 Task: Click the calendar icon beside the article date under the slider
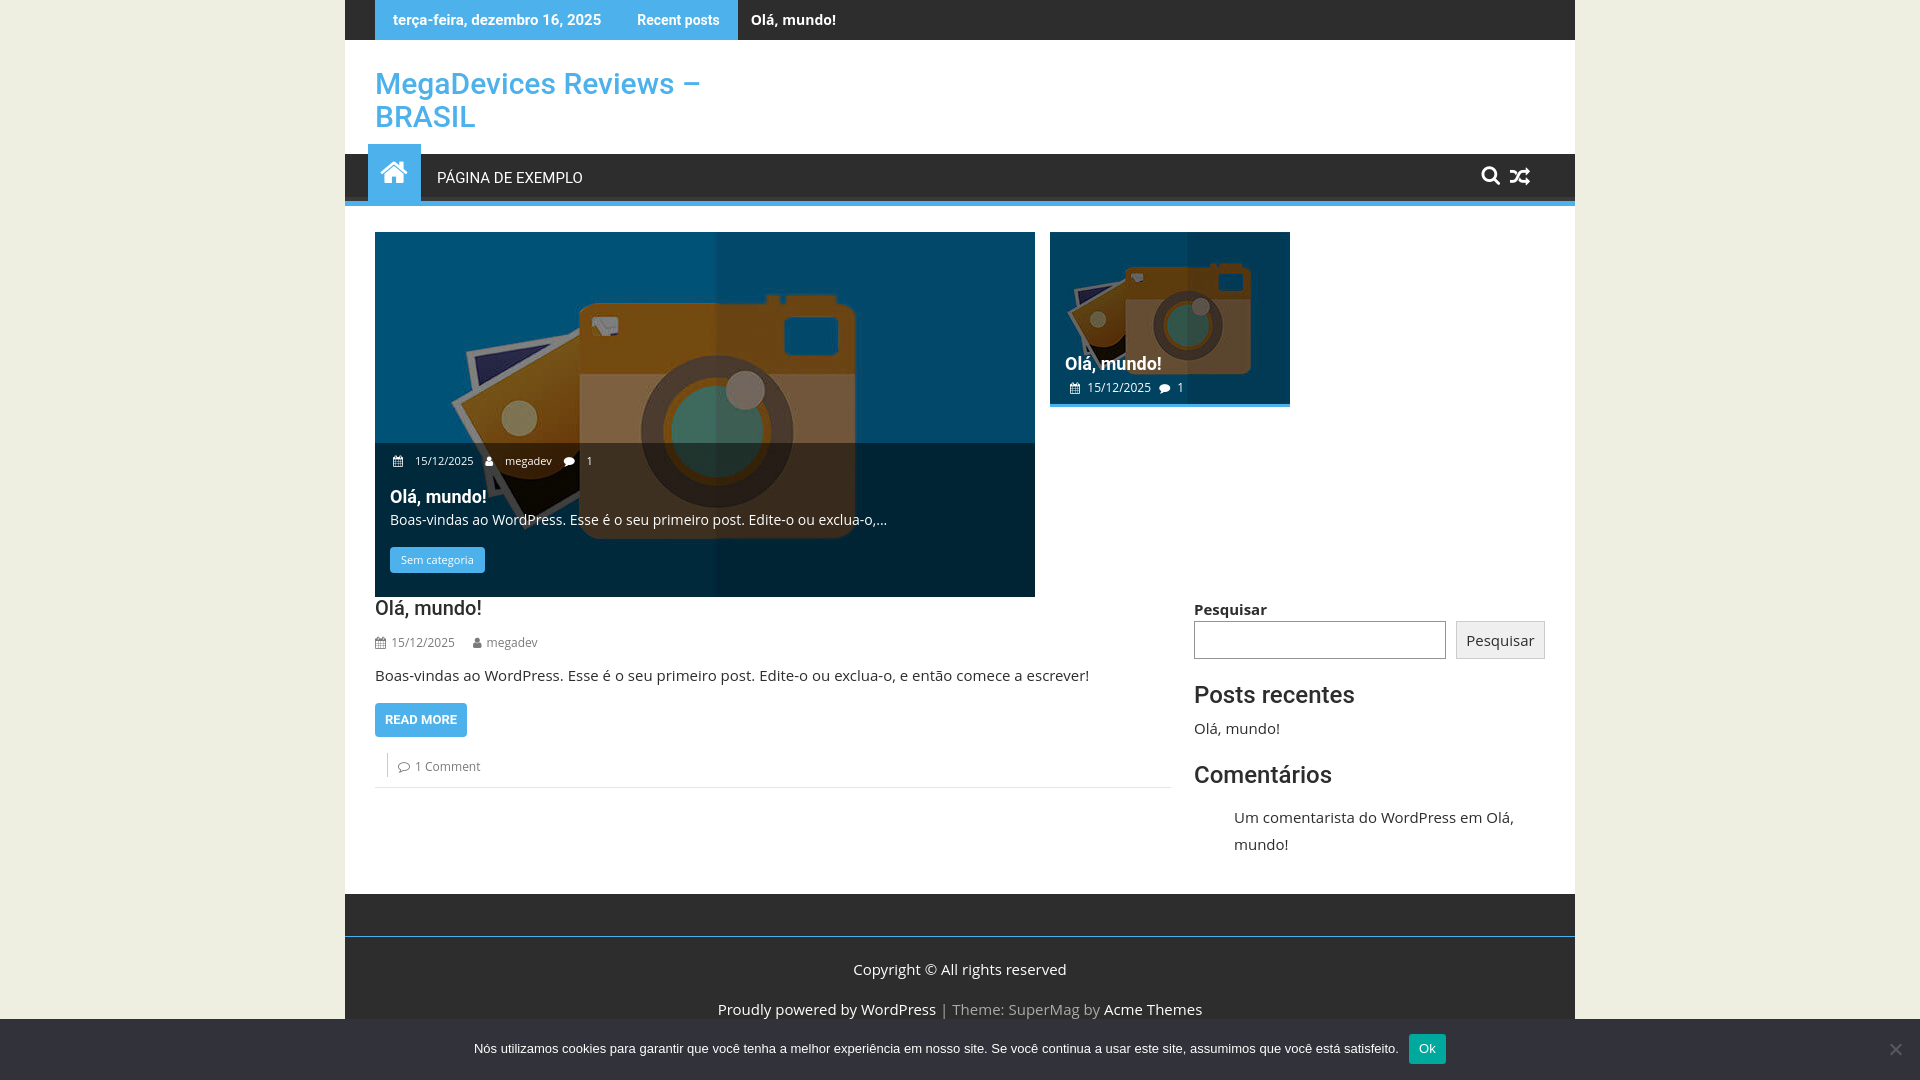tap(380, 643)
